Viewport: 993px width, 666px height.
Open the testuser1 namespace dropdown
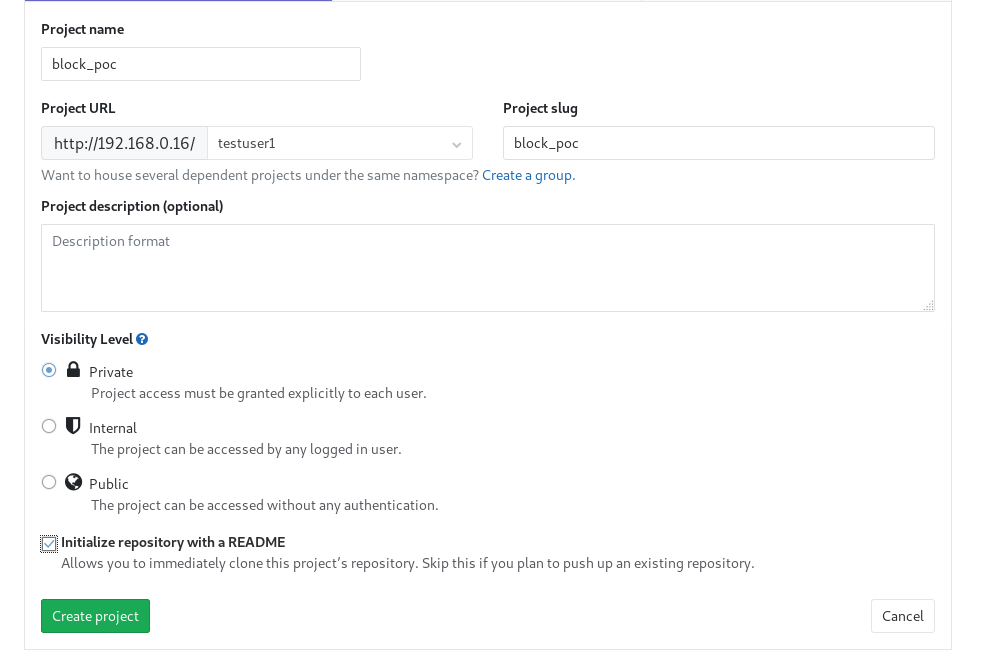[339, 143]
